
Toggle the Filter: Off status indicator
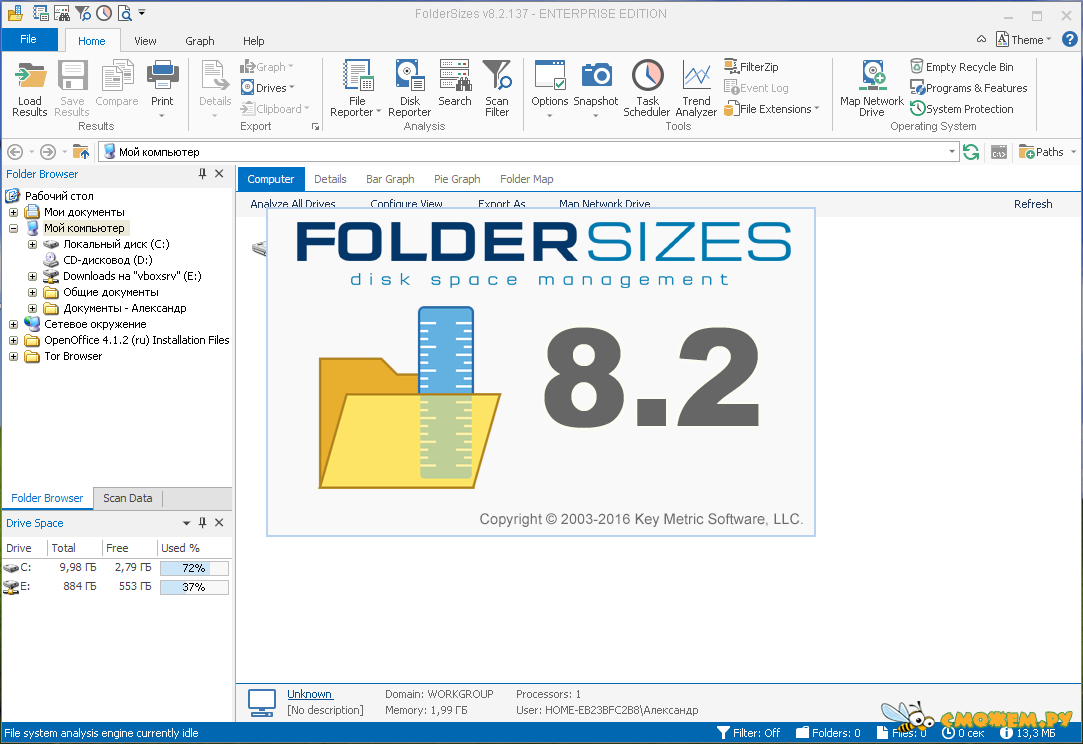pos(749,733)
